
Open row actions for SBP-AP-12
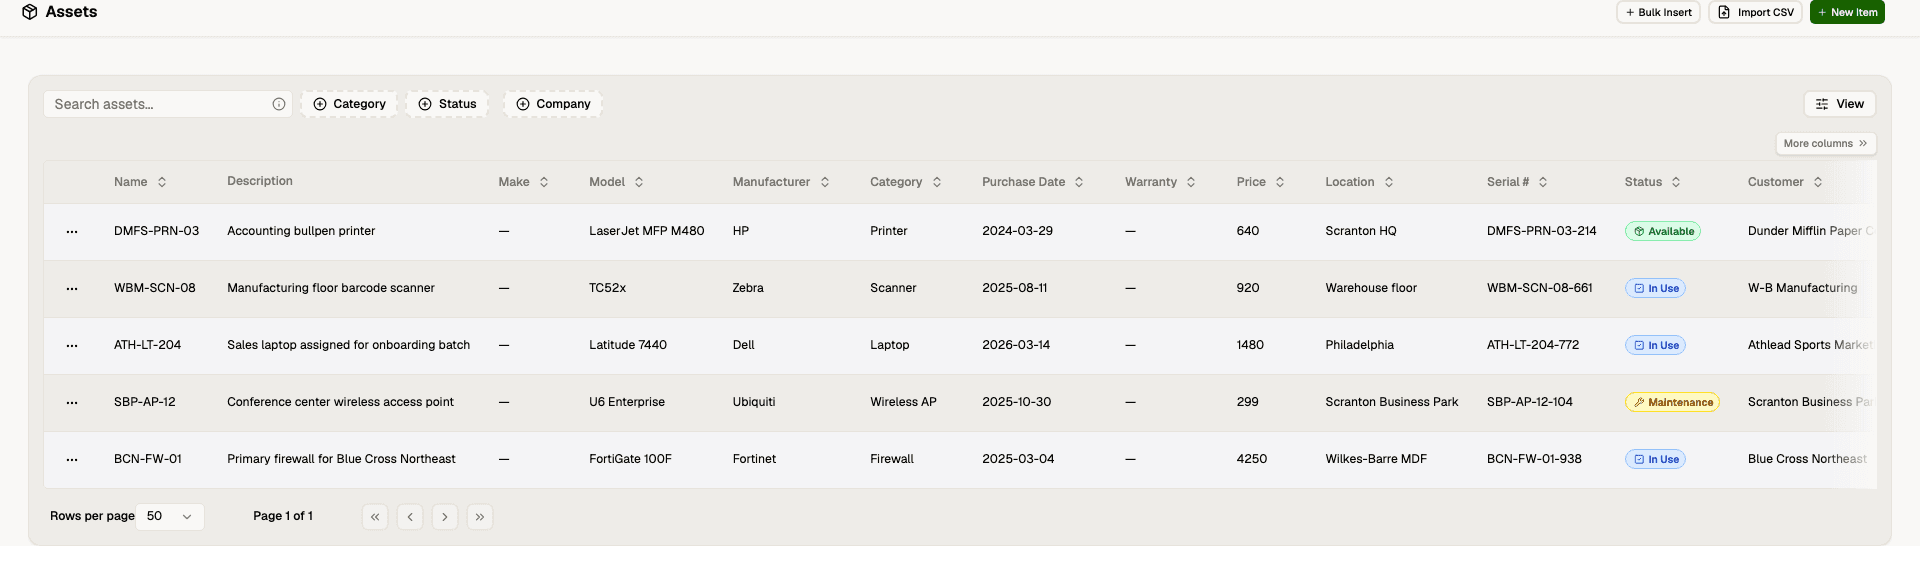click(72, 402)
